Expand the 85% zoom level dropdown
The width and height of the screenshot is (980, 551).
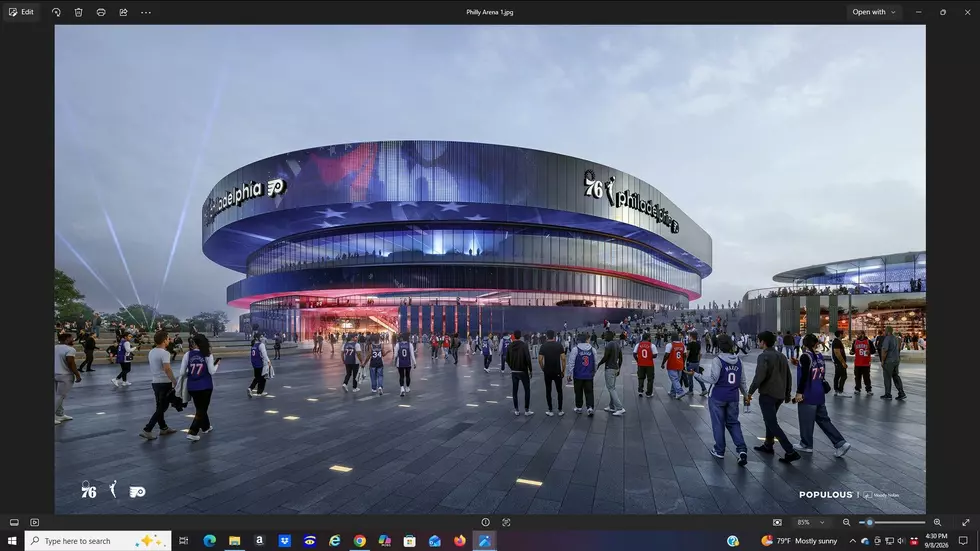[811, 522]
